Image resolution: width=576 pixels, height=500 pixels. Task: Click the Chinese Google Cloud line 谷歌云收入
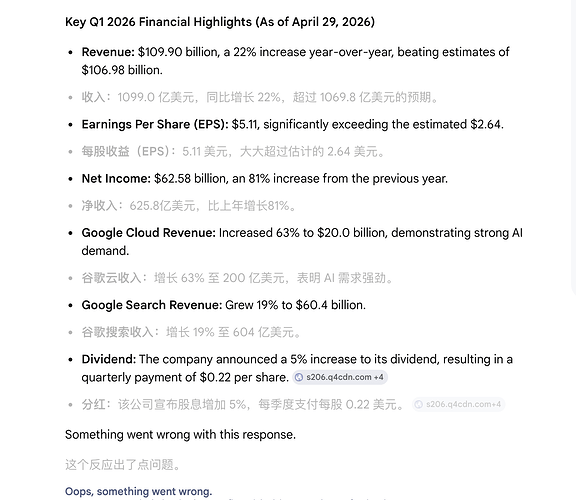(238, 278)
